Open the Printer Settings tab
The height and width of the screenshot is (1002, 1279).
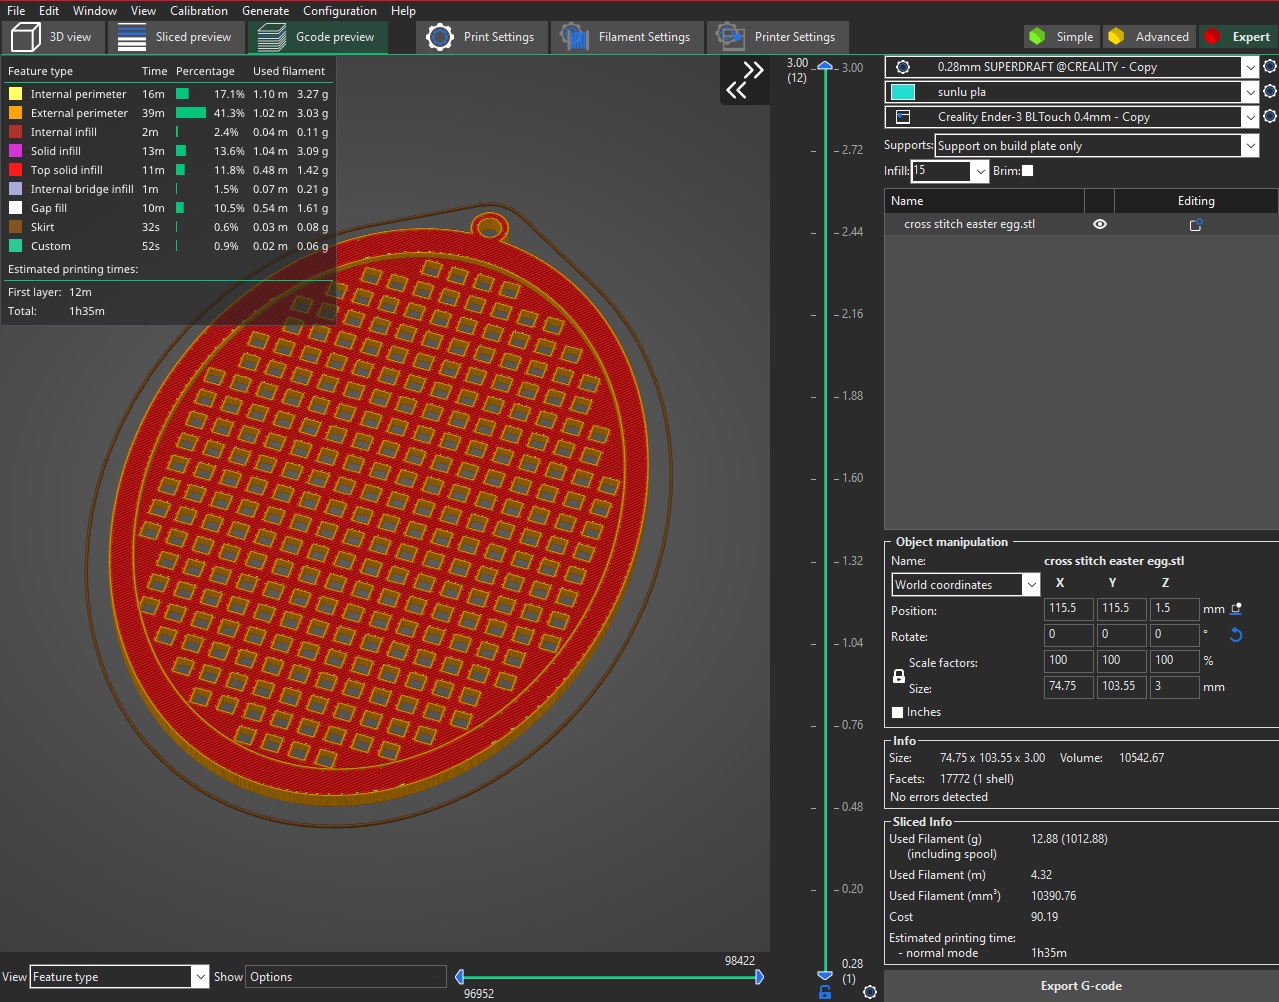(x=777, y=37)
